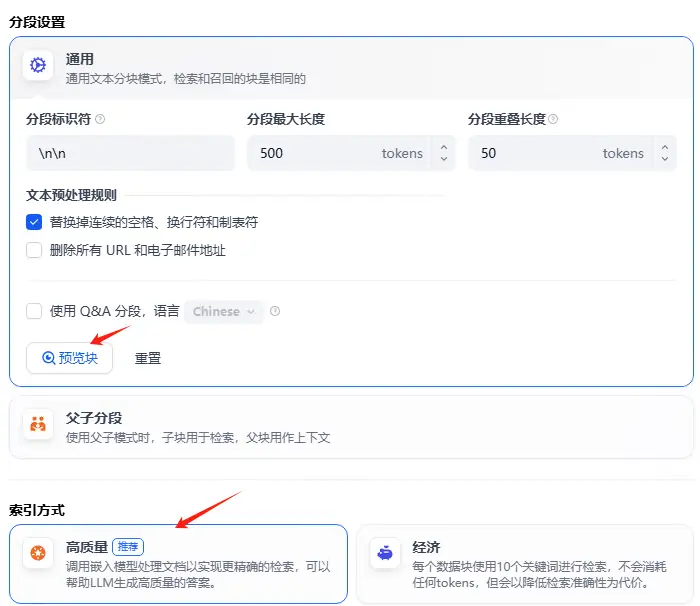
Task: Click the info icon next to Chinese dropdown
Action: (x=275, y=311)
